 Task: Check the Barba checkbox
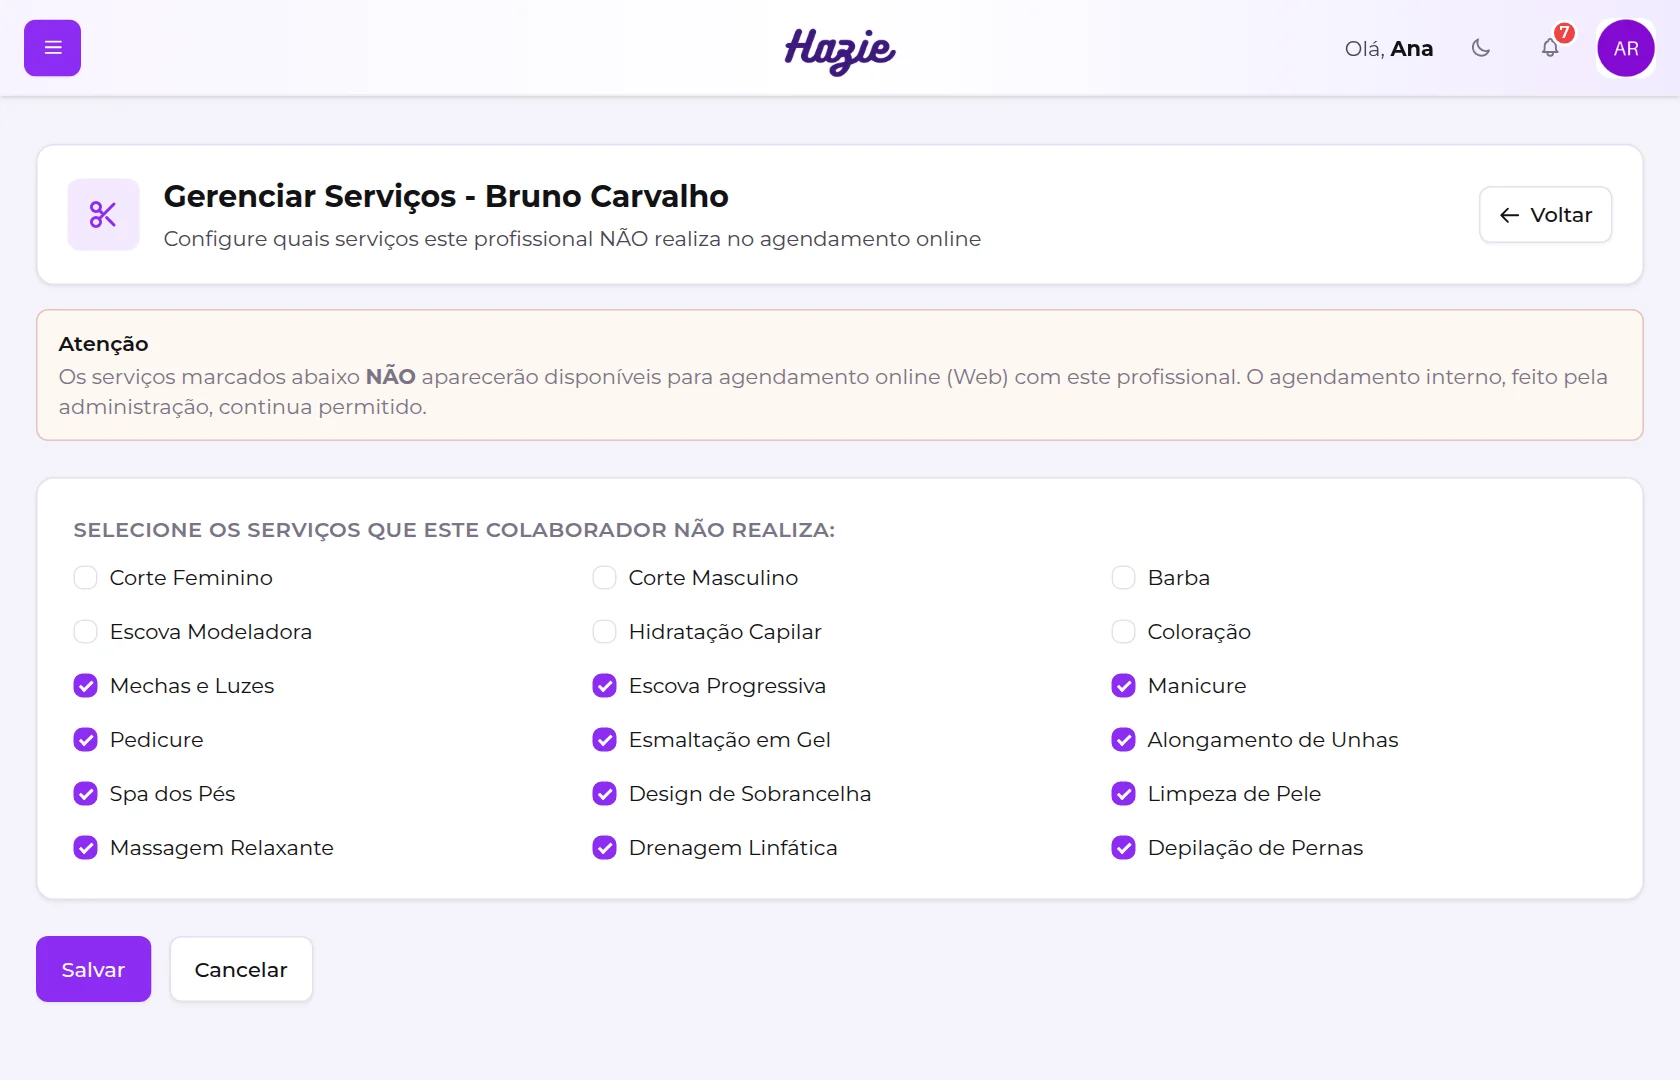click(1124, 578)
